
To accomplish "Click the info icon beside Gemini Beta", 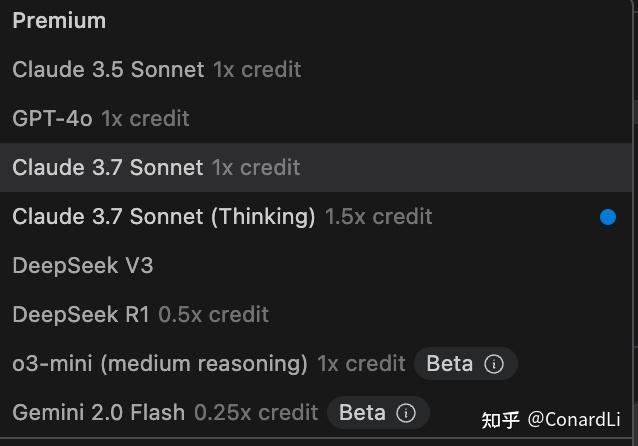I will pos(405,413).
